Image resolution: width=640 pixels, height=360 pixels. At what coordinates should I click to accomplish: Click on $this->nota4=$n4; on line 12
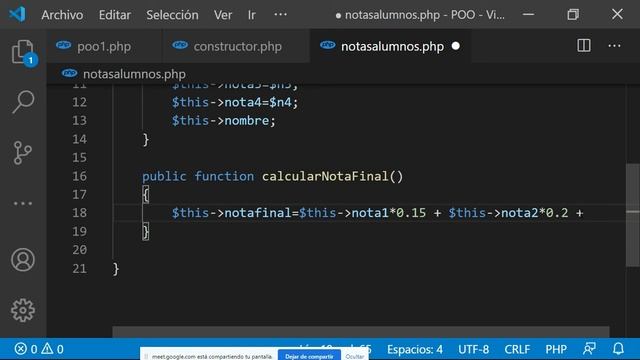235,102
